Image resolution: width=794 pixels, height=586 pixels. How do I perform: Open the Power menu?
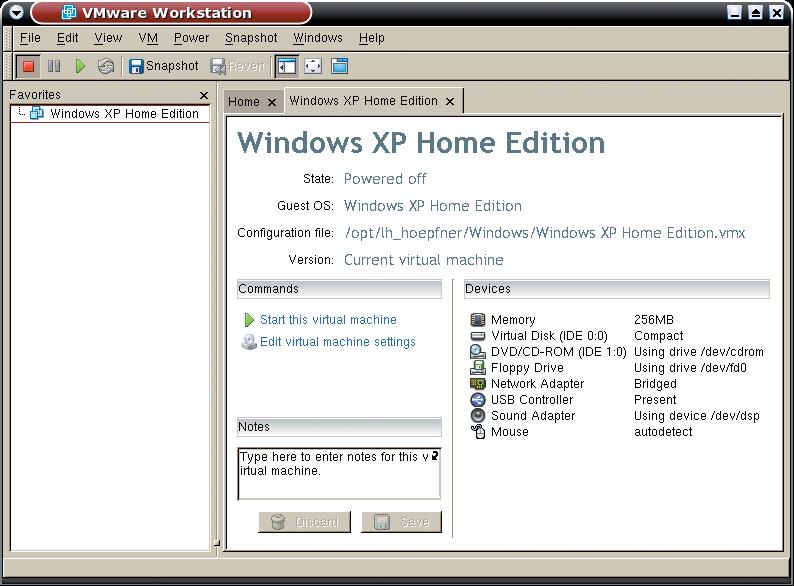click(191, 38)
